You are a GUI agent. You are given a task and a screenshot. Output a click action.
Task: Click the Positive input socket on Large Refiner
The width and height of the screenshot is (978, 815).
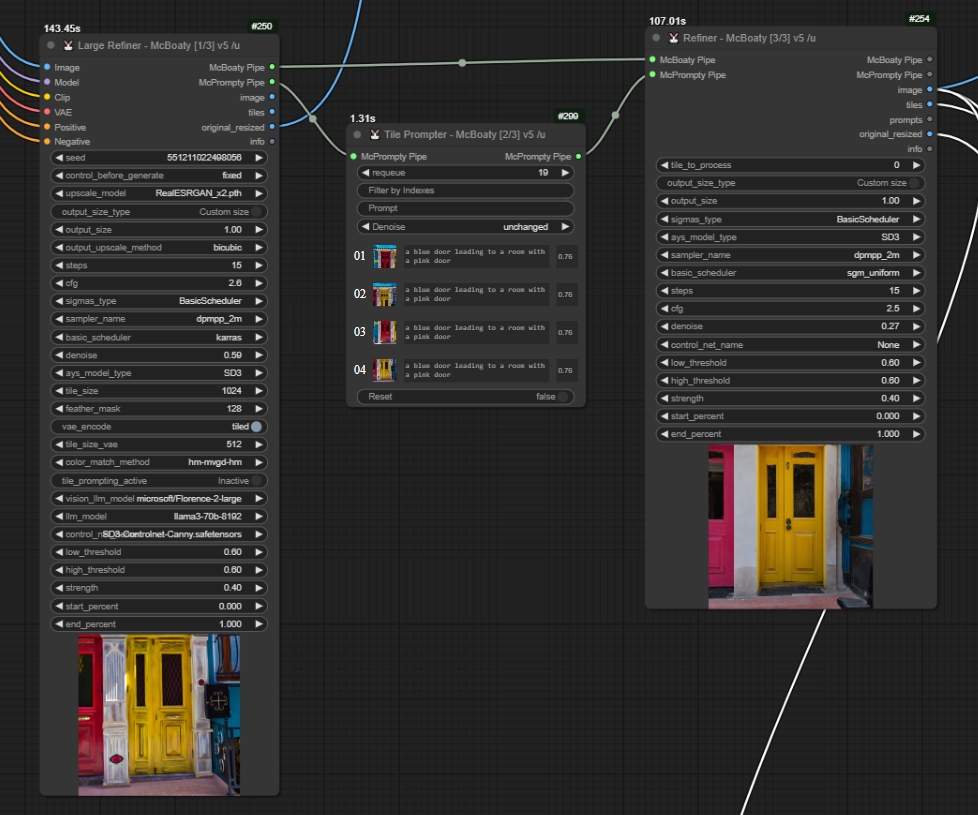tap(47, 127)
